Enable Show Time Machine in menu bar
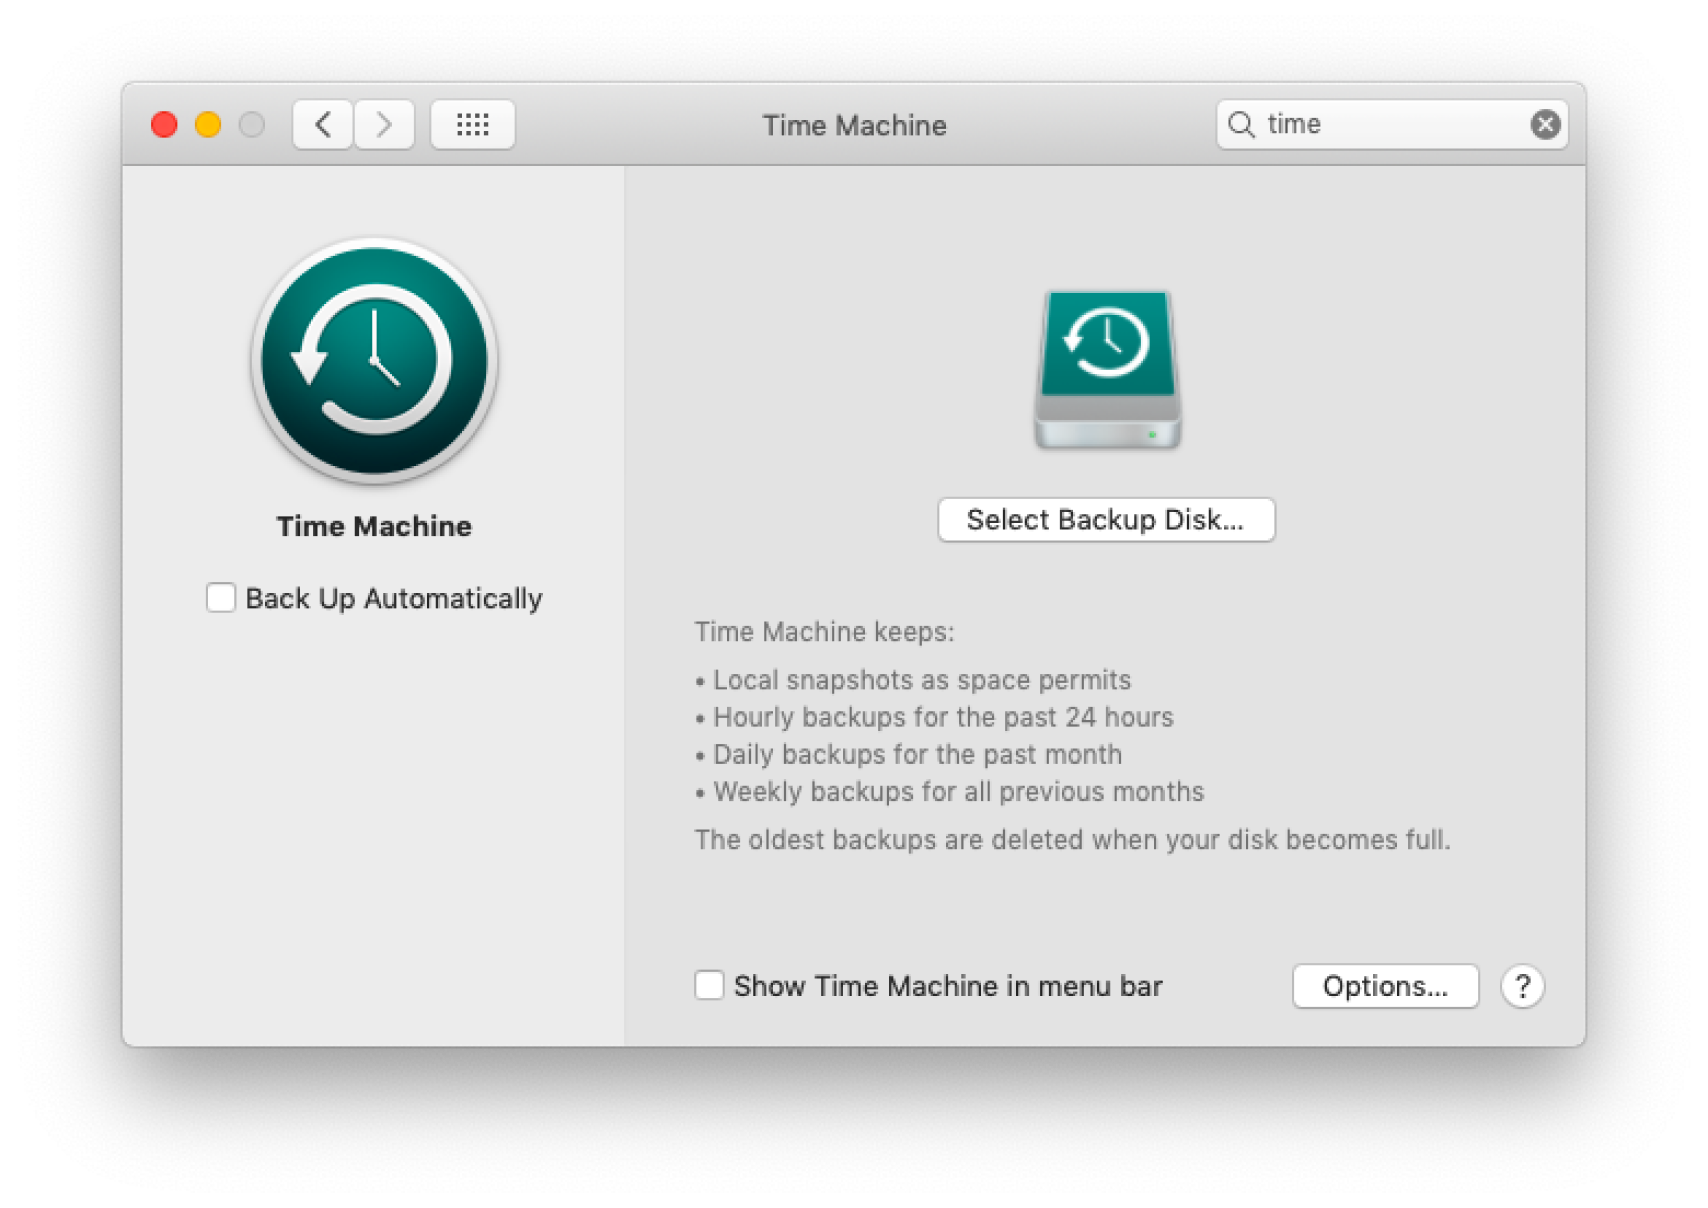The width and height of the screenshot is (1708, 1208). (x=709, y=986)
